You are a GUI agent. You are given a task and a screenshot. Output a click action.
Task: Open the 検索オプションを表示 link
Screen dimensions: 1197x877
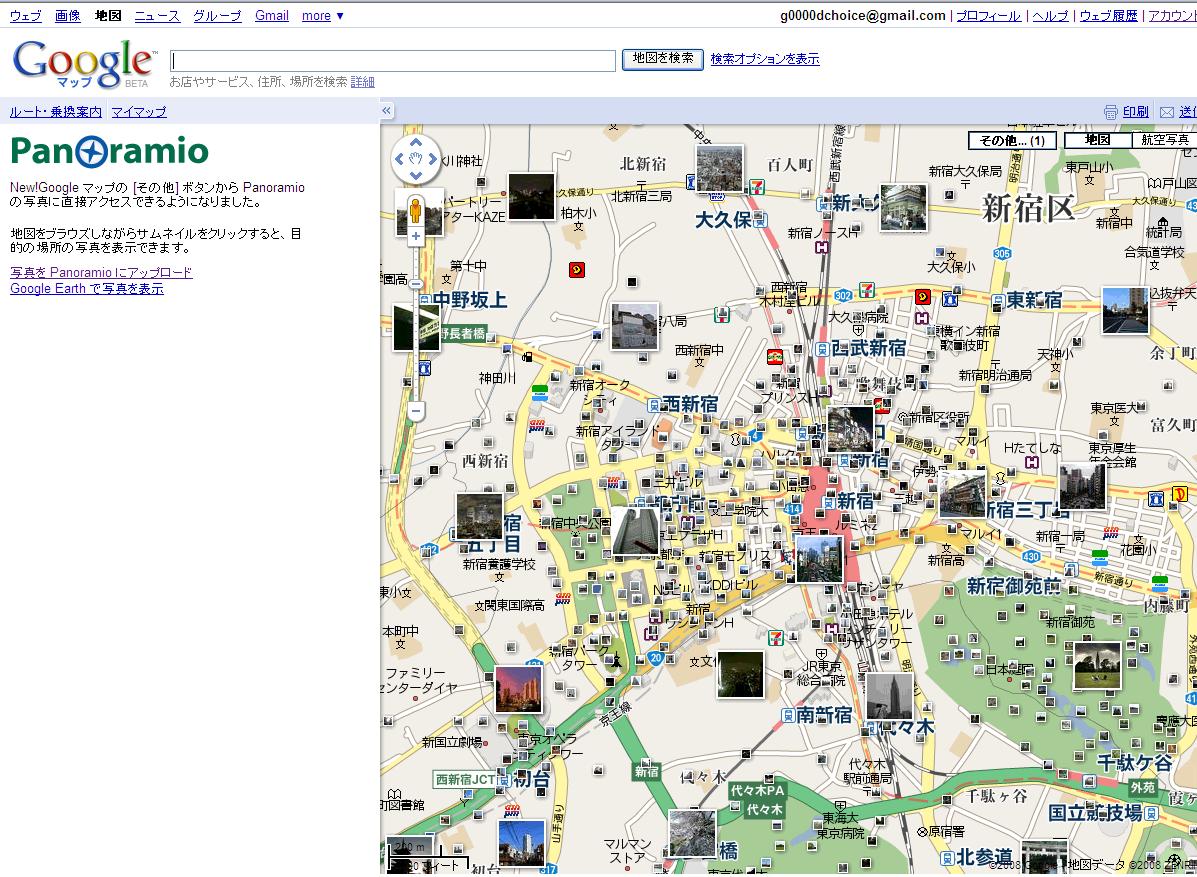pos(765,59)
